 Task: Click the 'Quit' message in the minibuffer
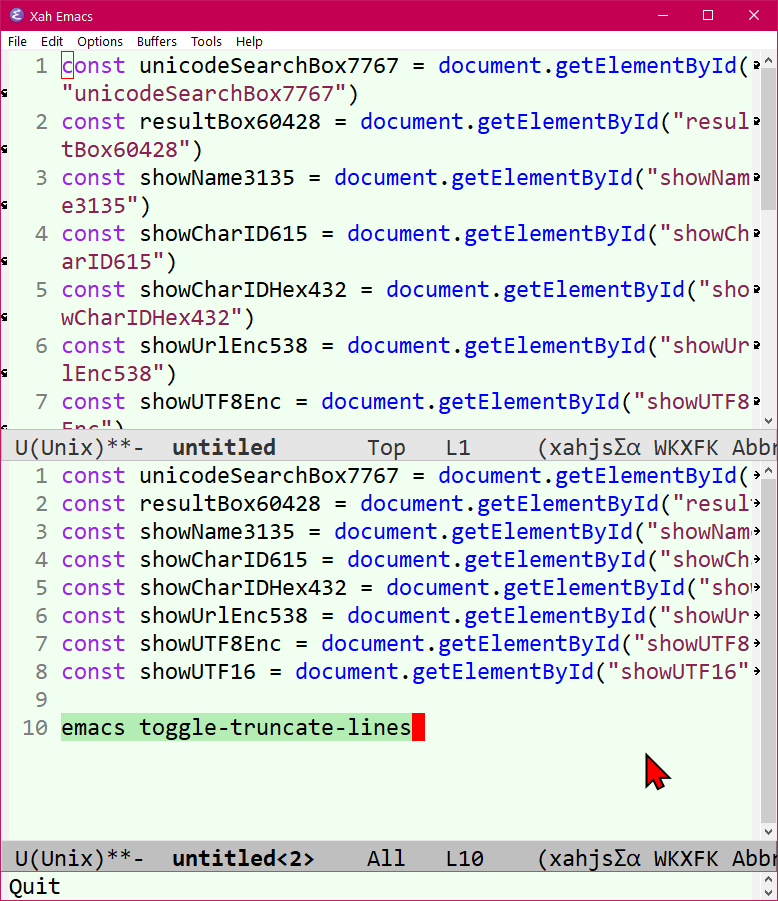coord(34,886)
